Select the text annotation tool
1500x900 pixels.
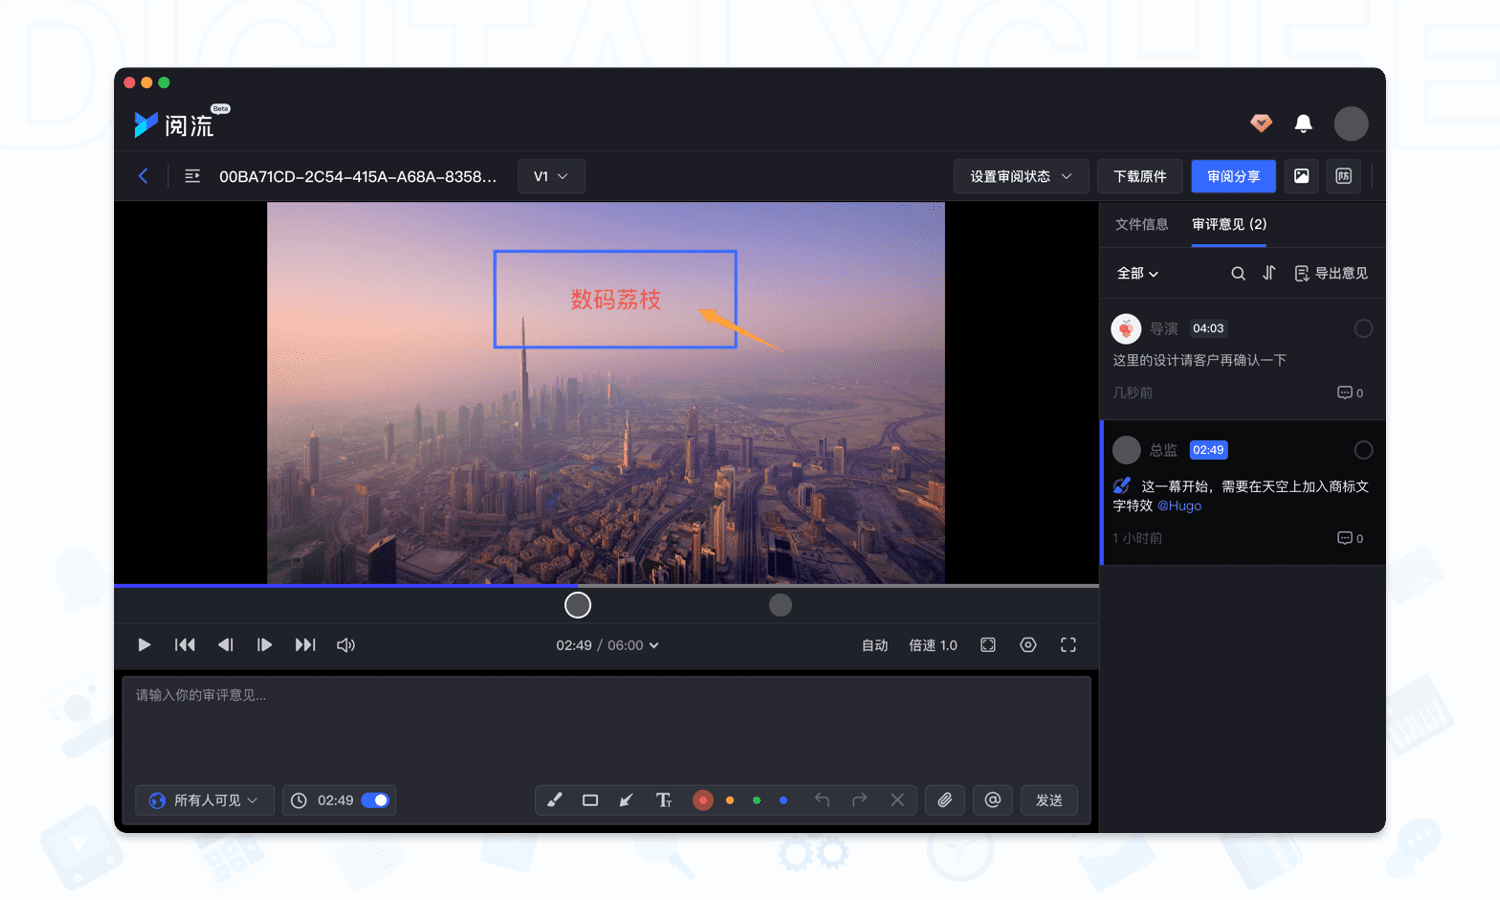pos(663,800)
